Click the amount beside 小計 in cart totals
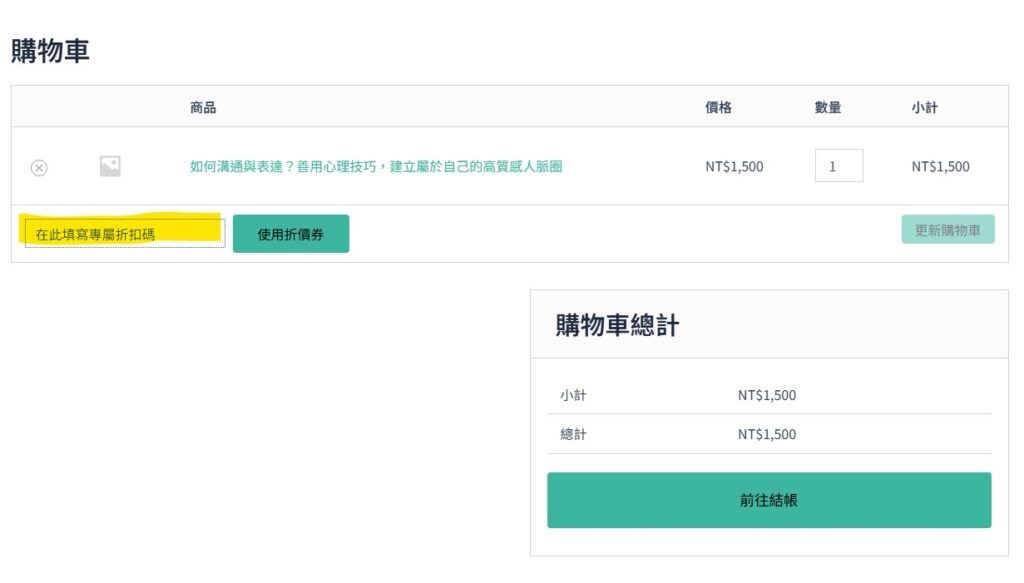This screenshot has width=1024, height=583. [x=767, y=395]
